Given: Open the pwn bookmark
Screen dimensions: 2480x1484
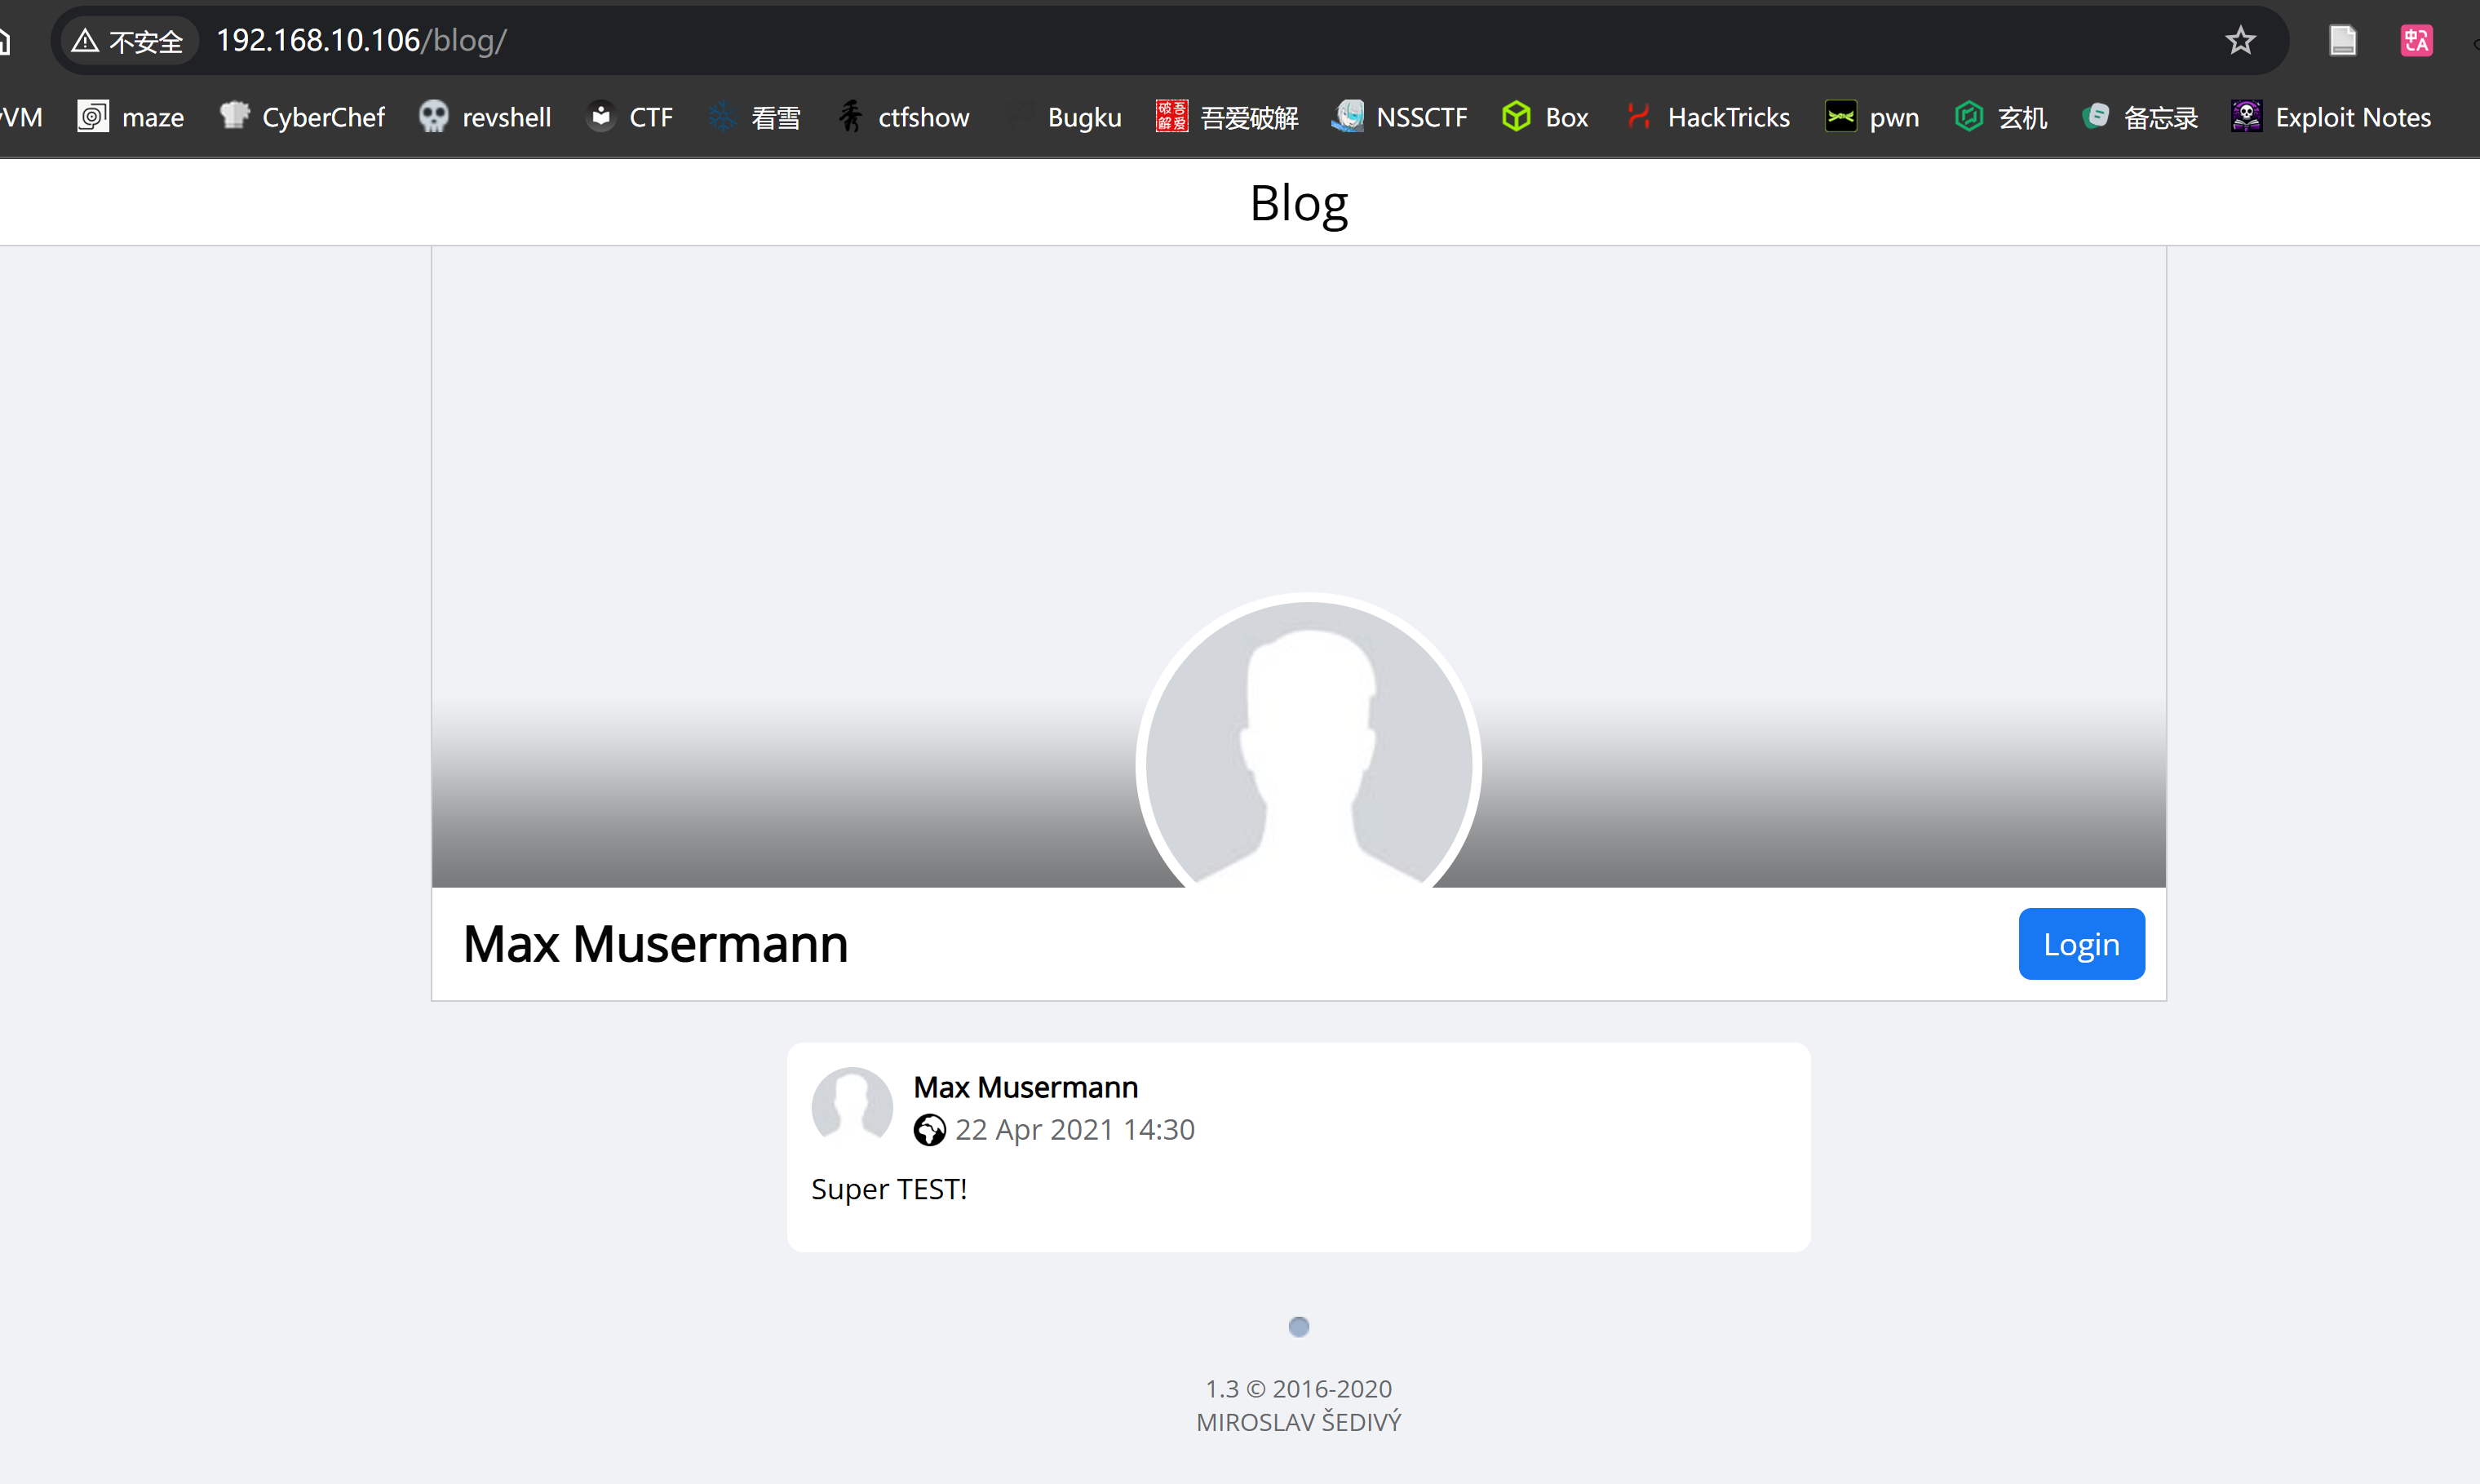Looking at the screenshot, I should pos(1871,117).
